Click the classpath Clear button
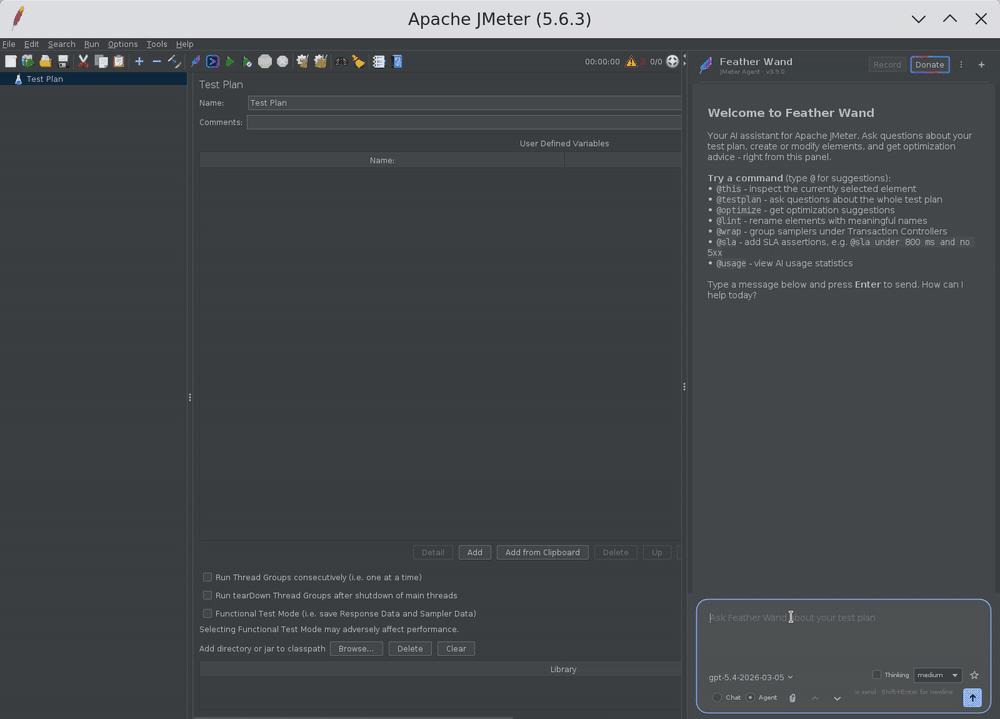This screenshot has height=719, width=1000. coord(455,648)
